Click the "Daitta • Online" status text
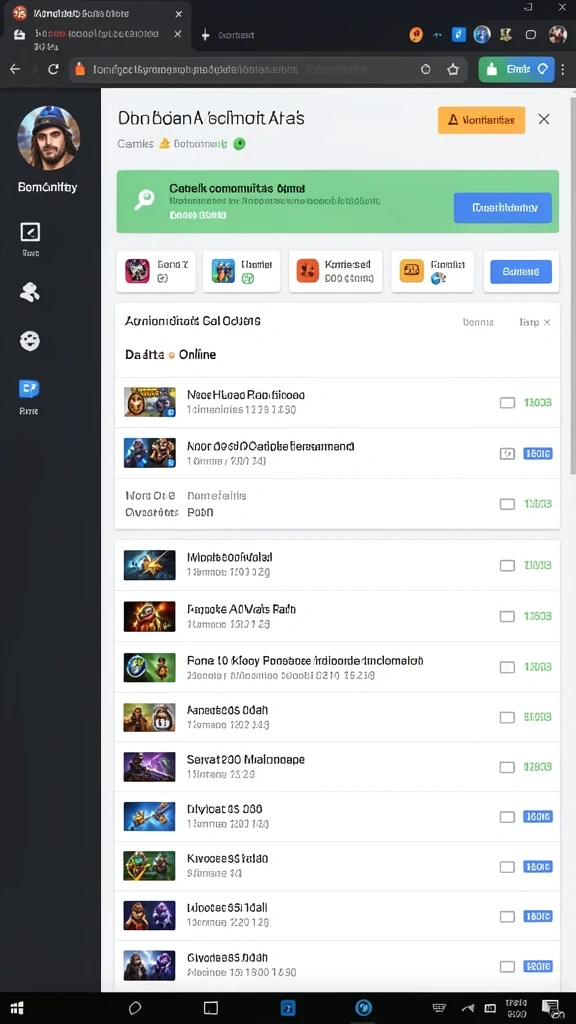 (x=170, y=355)
